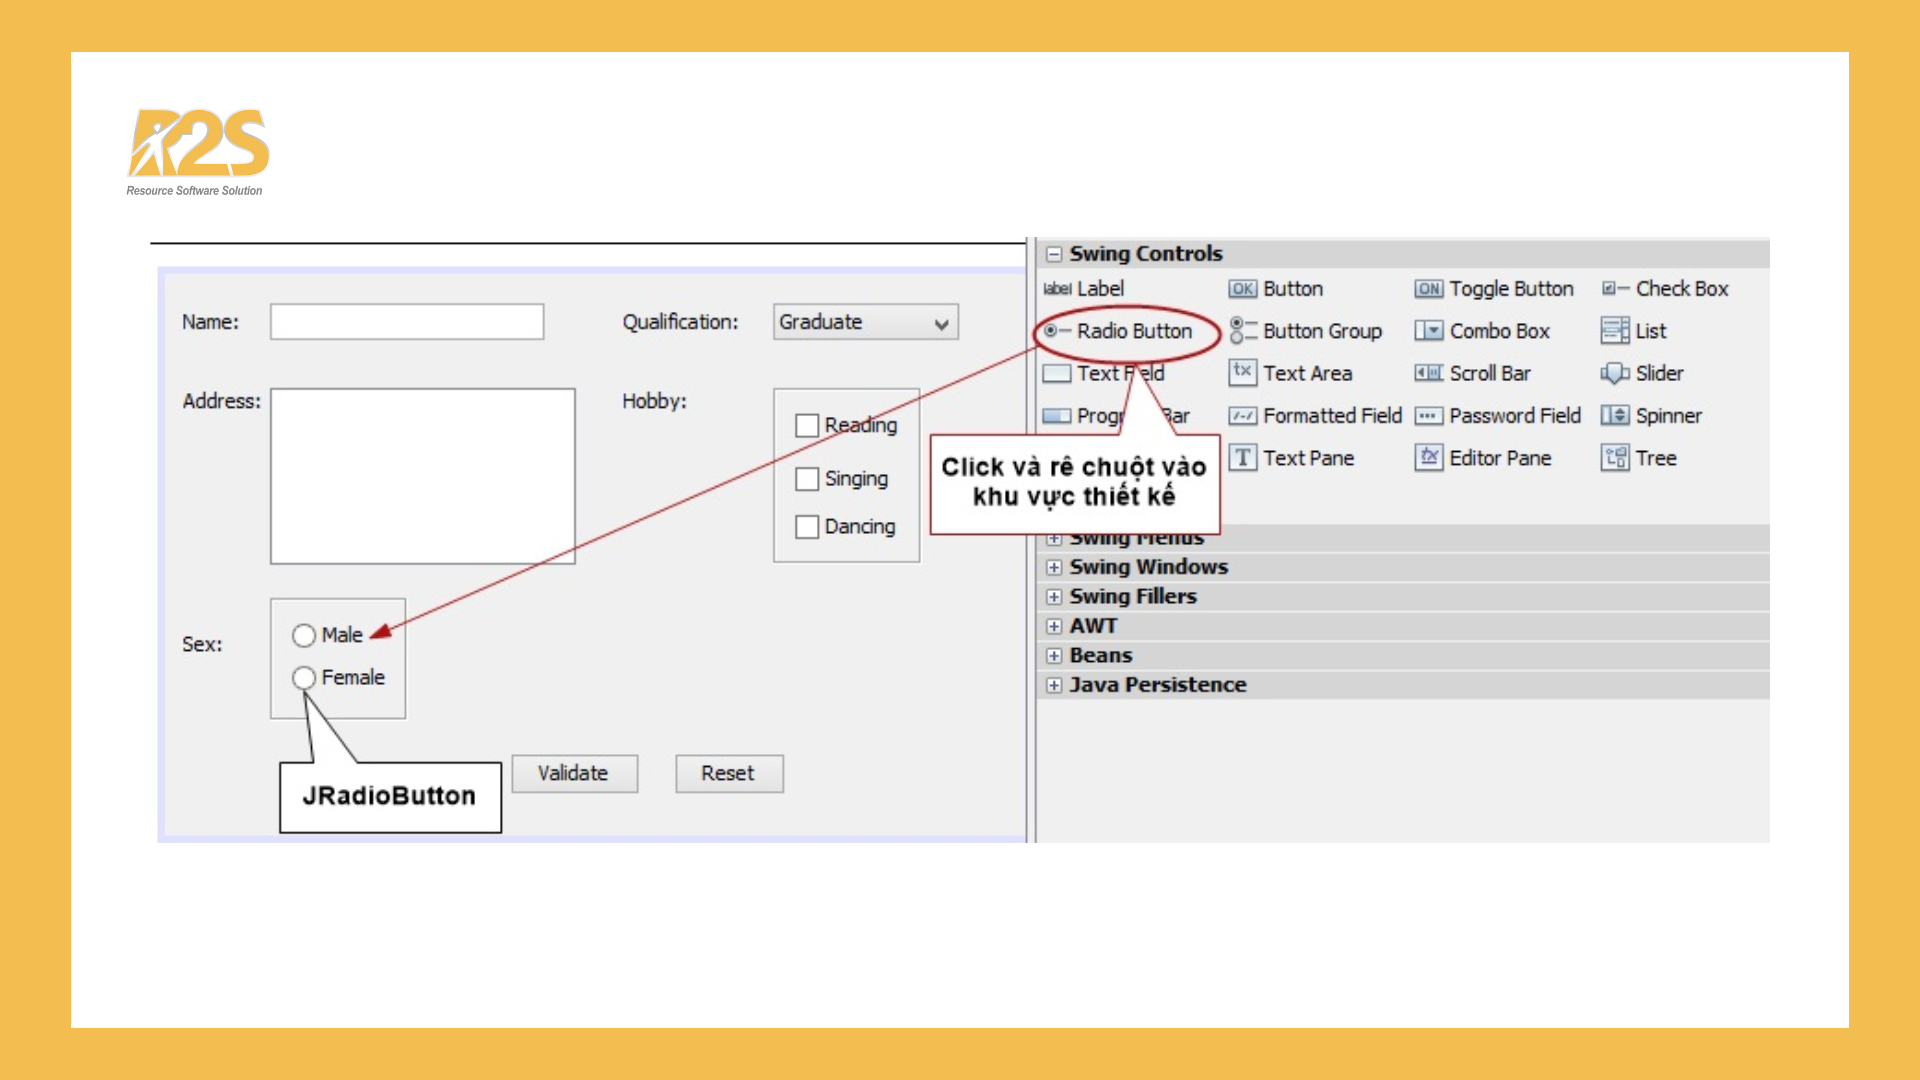Select the Male radio button
The height and width of the screenshot is (1080, 1920).
click(304, 635)
